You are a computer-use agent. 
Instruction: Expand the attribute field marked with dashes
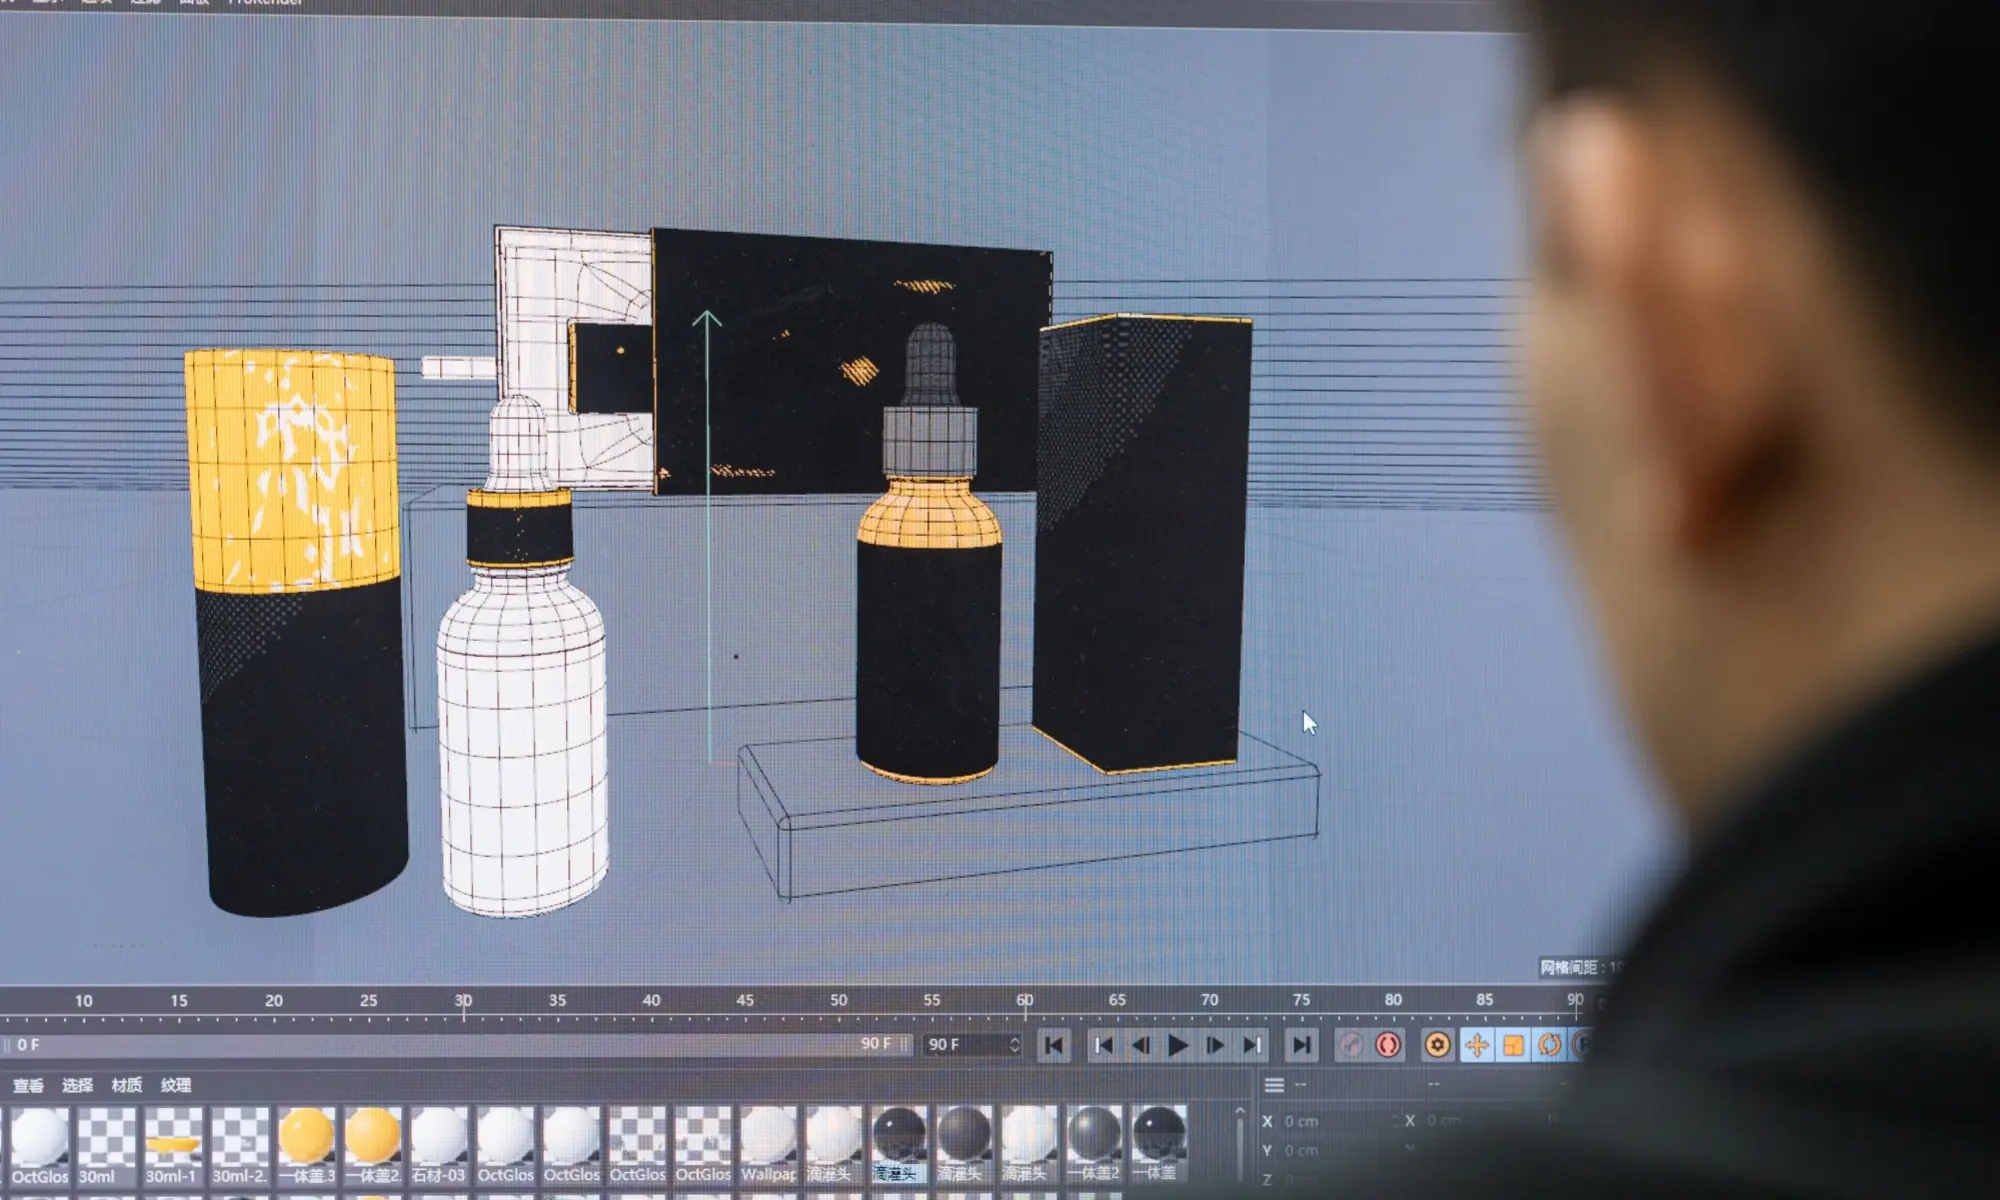(1301, 1084)
